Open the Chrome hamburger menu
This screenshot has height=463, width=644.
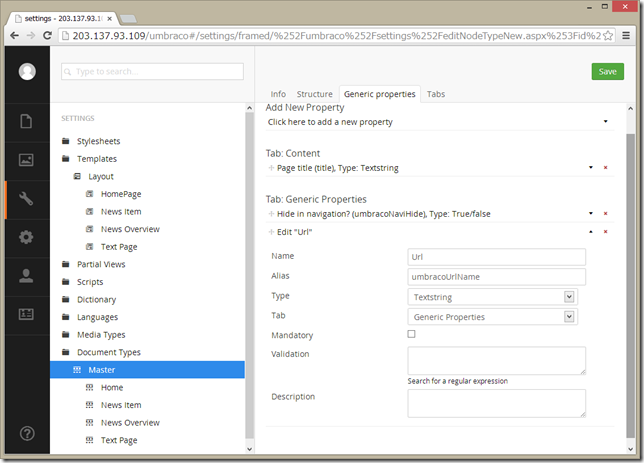click(x=626, y=36)
